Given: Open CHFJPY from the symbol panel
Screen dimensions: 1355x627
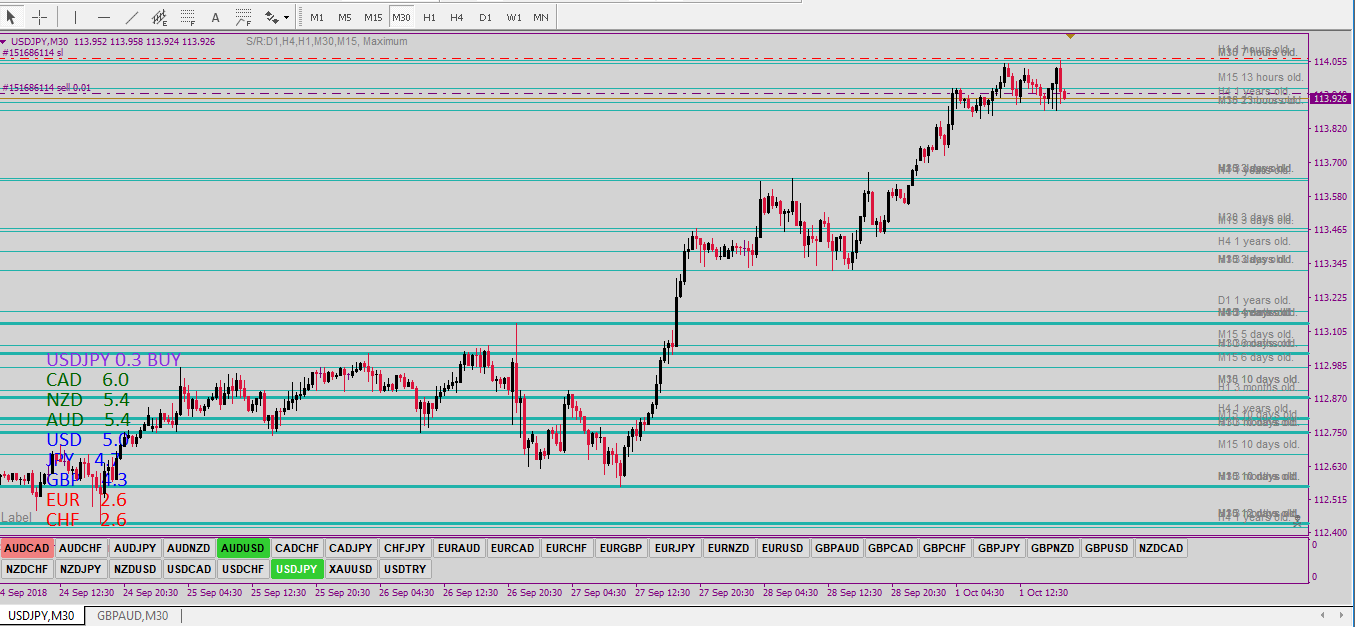Looking at the screenshot, I should (405, 548).
